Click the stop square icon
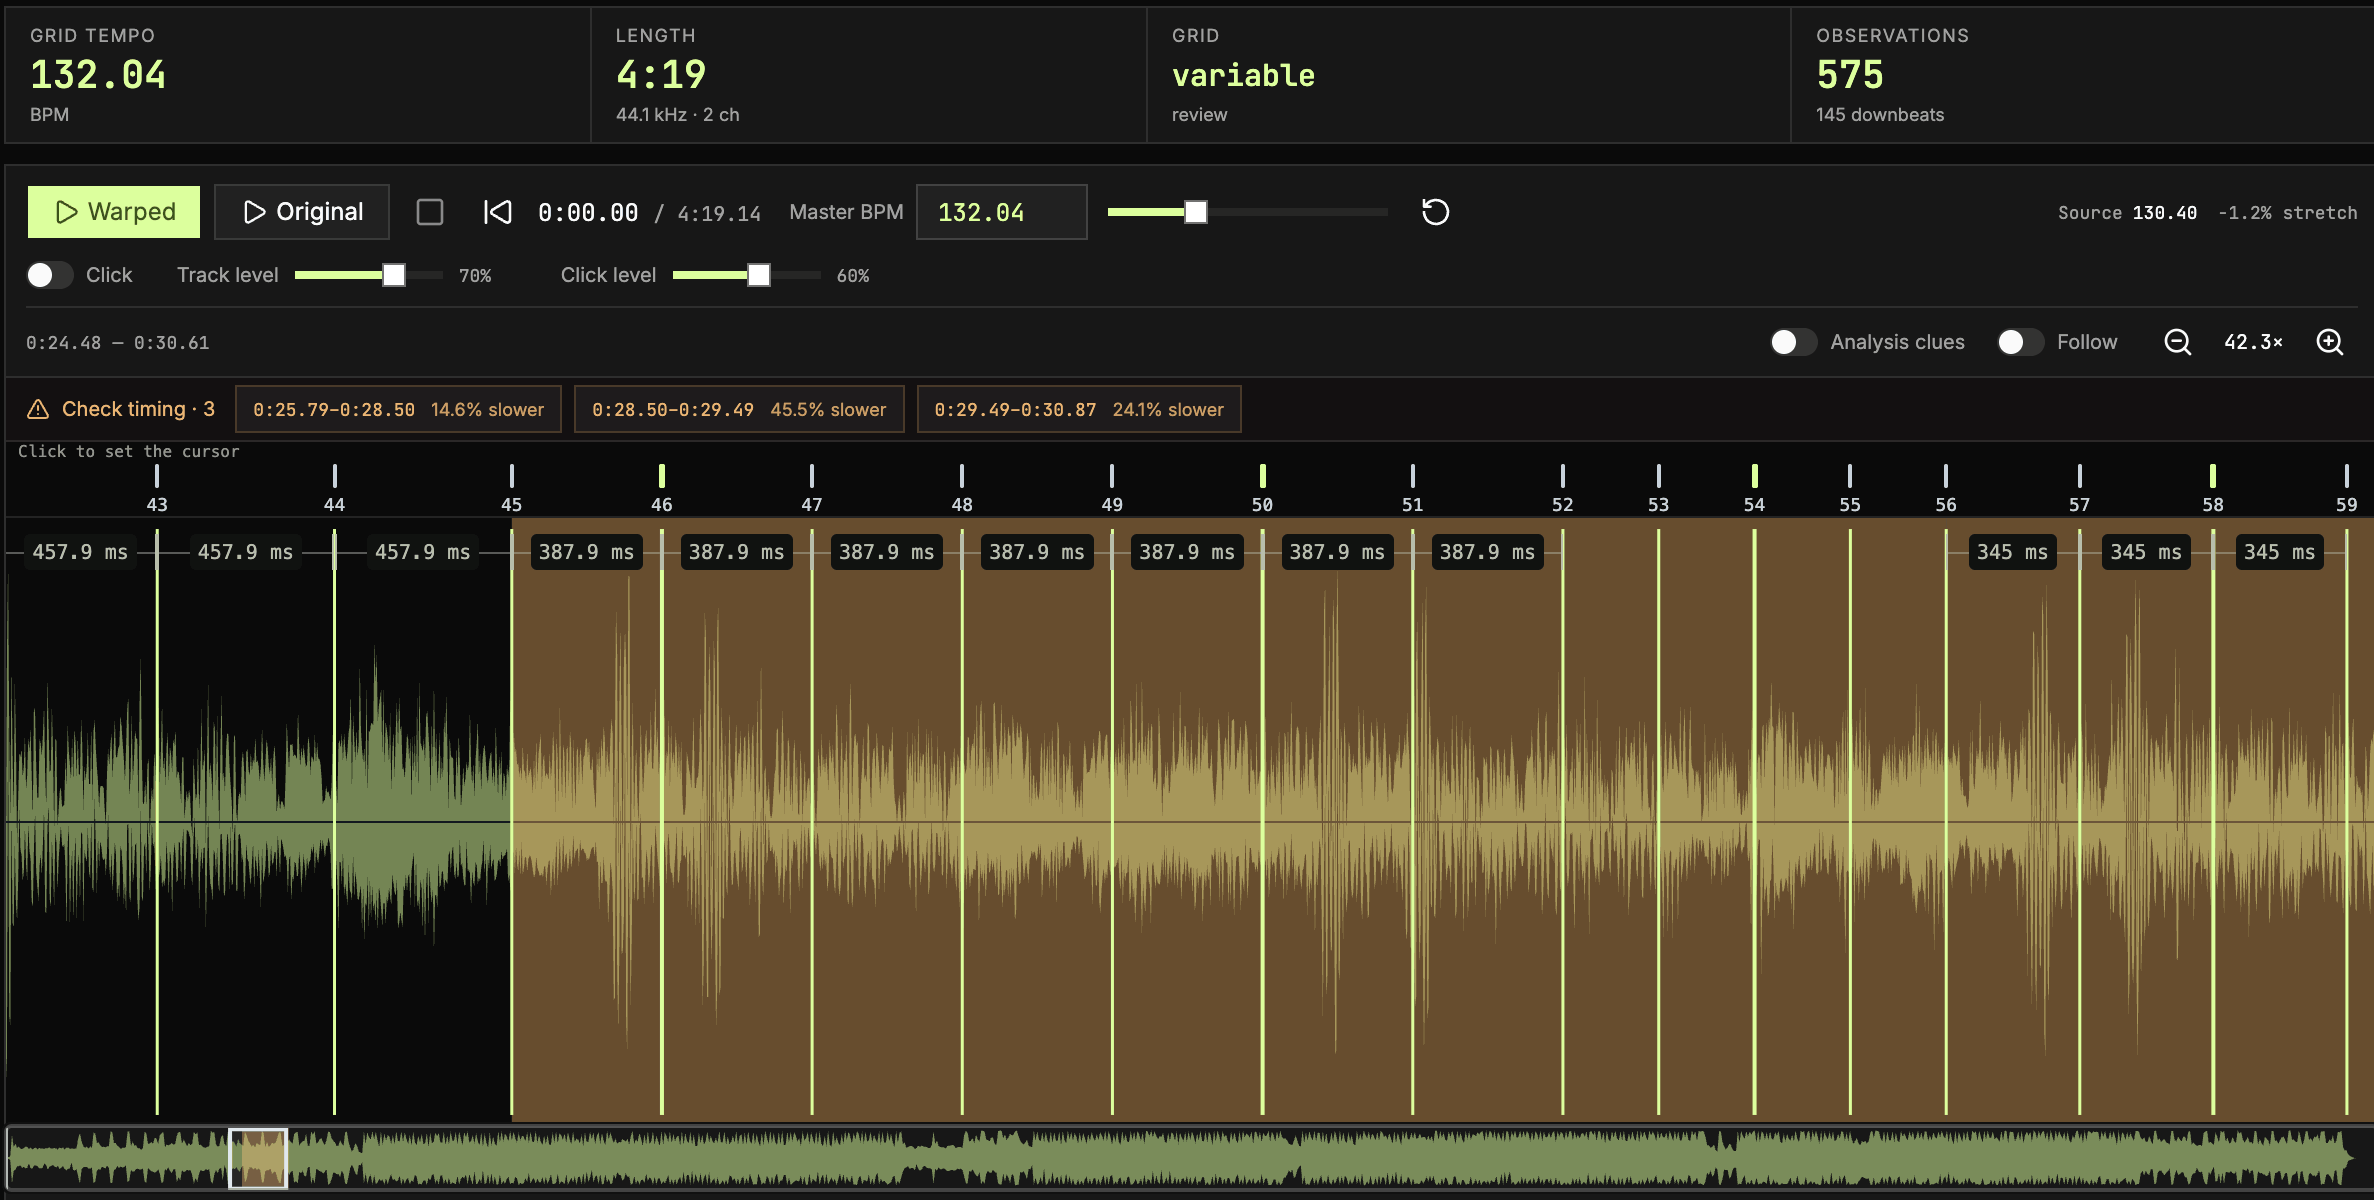Image resolution: width=2374 pixels, height=1200 pixels. [430, 212]
